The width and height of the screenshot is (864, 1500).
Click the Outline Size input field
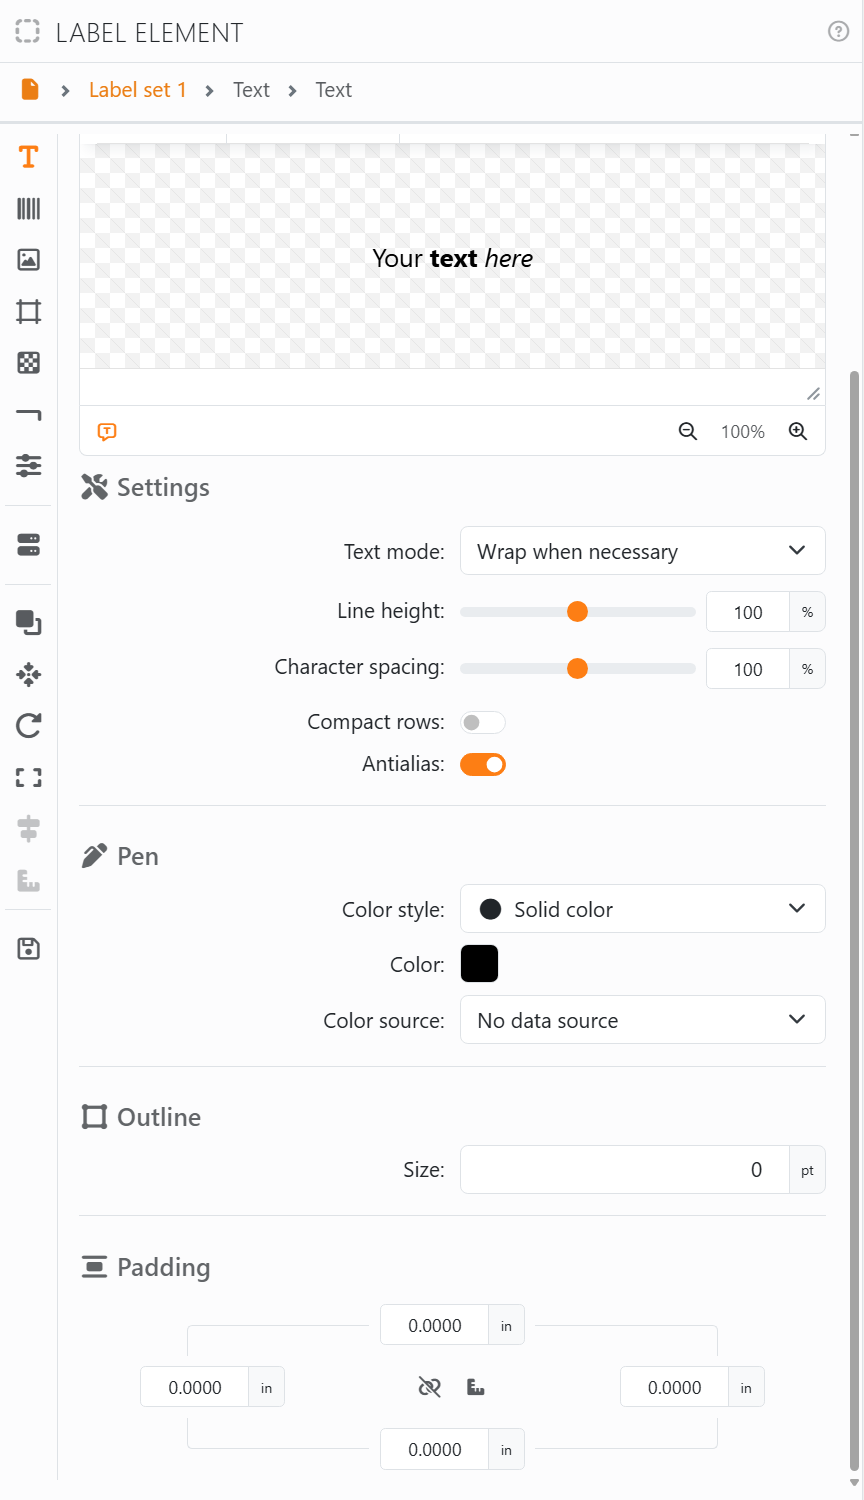click(624, 1170)
